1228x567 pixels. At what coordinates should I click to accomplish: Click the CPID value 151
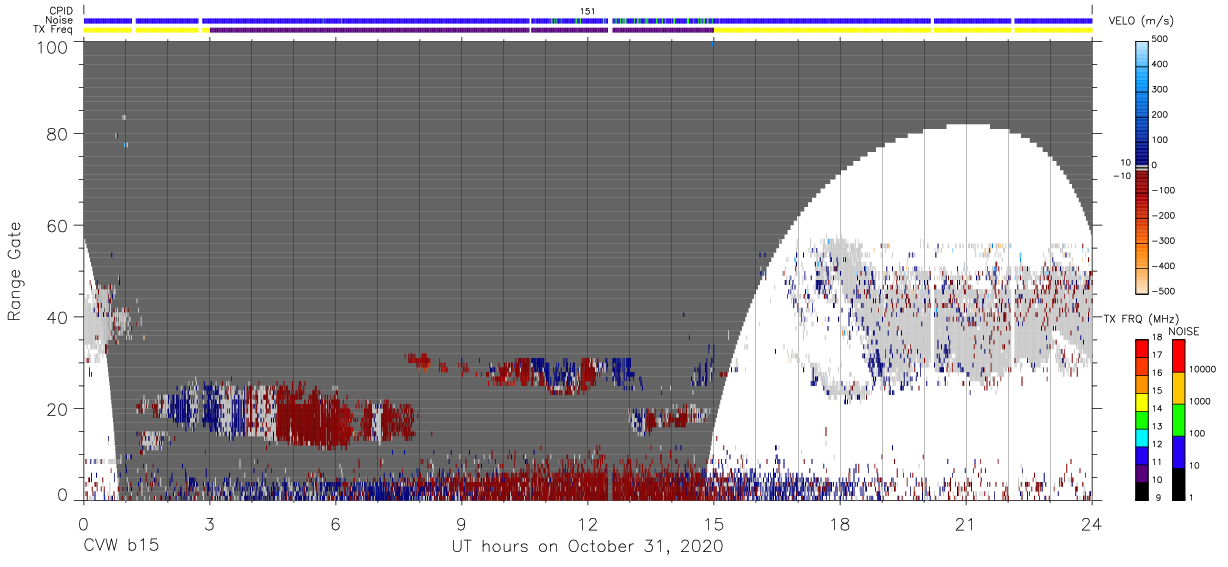[x=587, y=11]
